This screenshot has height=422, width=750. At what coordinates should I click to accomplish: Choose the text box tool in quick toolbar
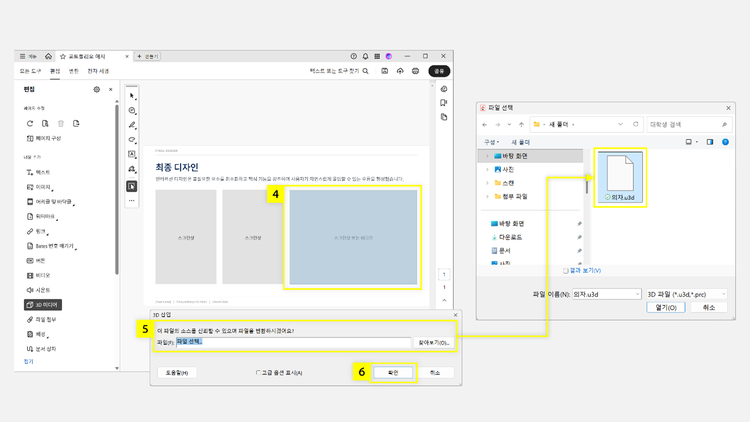click(132, 154)
